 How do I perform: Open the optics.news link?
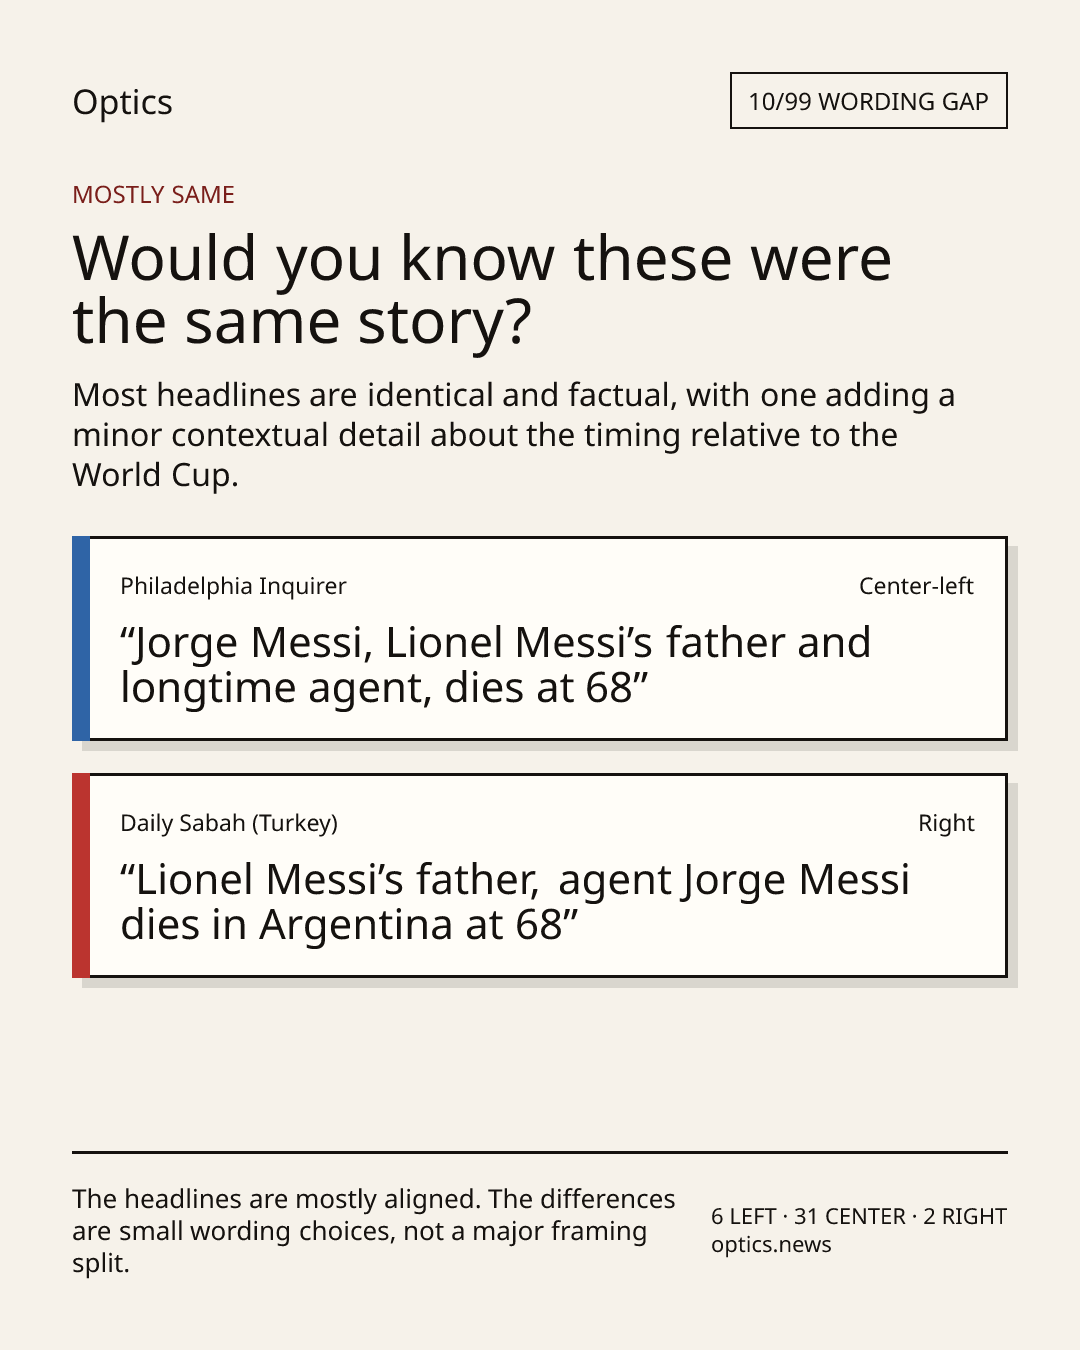pos(771,1245)
